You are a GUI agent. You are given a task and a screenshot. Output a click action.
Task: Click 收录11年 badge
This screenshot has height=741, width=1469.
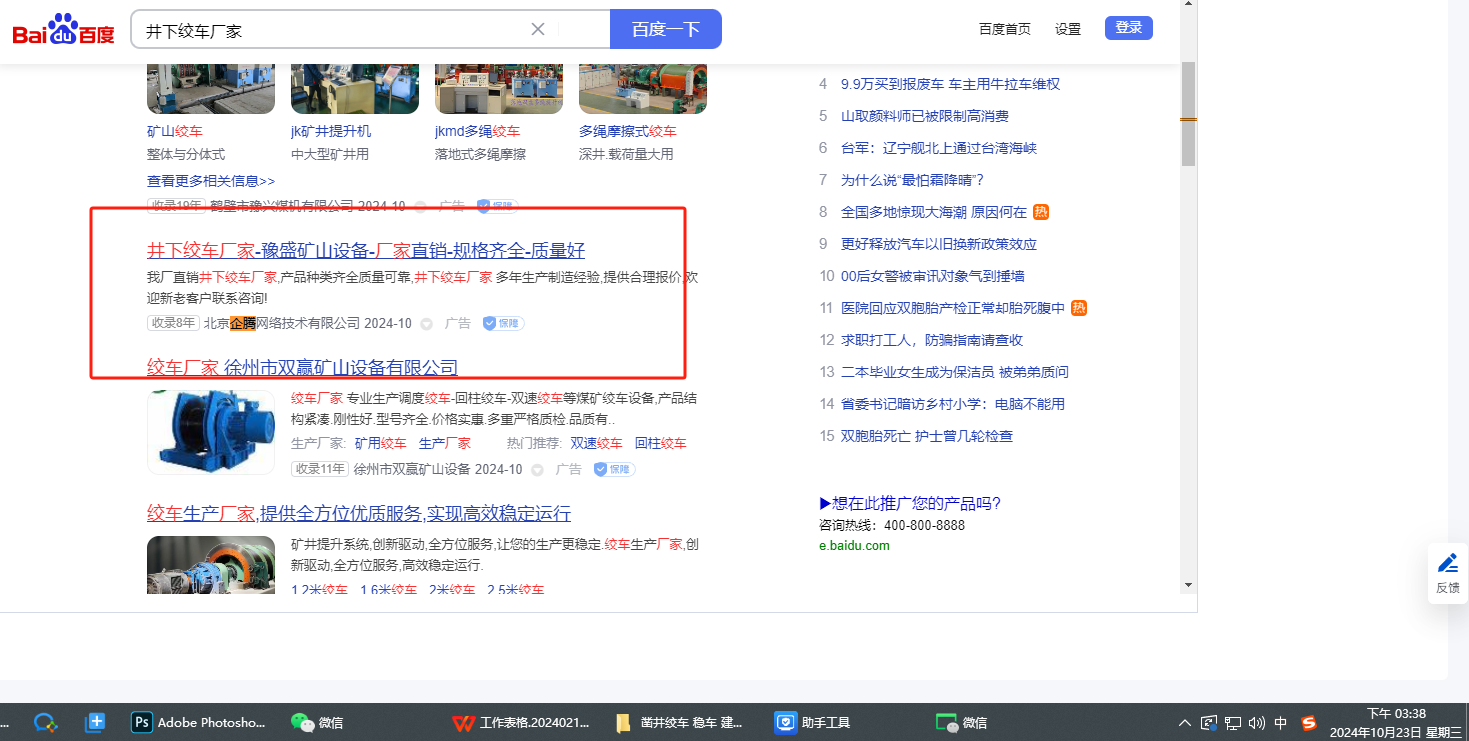coord(320,469)
